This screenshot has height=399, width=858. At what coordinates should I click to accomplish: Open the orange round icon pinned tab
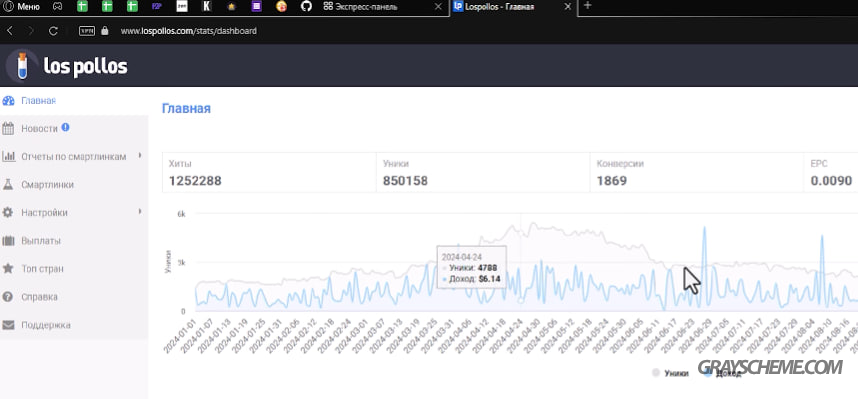tap(281, 7)
